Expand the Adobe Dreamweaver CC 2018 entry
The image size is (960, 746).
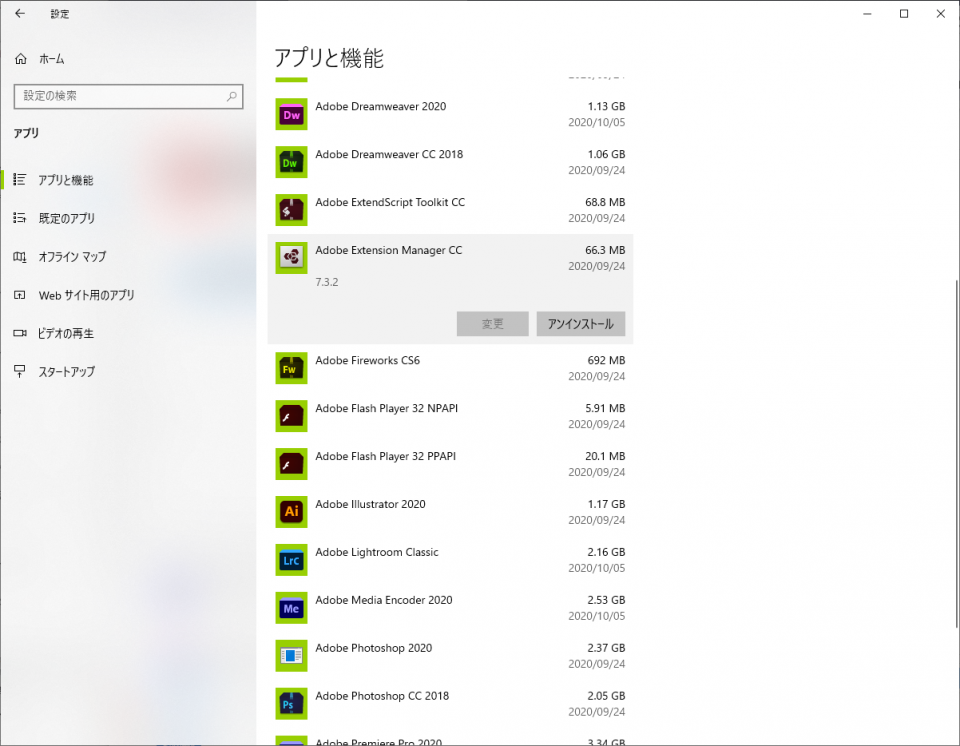(450, 162)
